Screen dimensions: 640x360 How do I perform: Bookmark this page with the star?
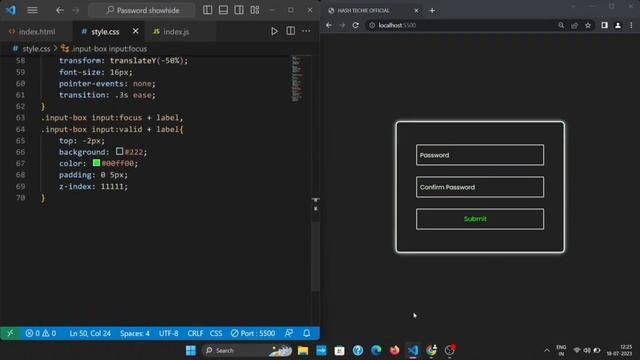click(x=588, y=25)
